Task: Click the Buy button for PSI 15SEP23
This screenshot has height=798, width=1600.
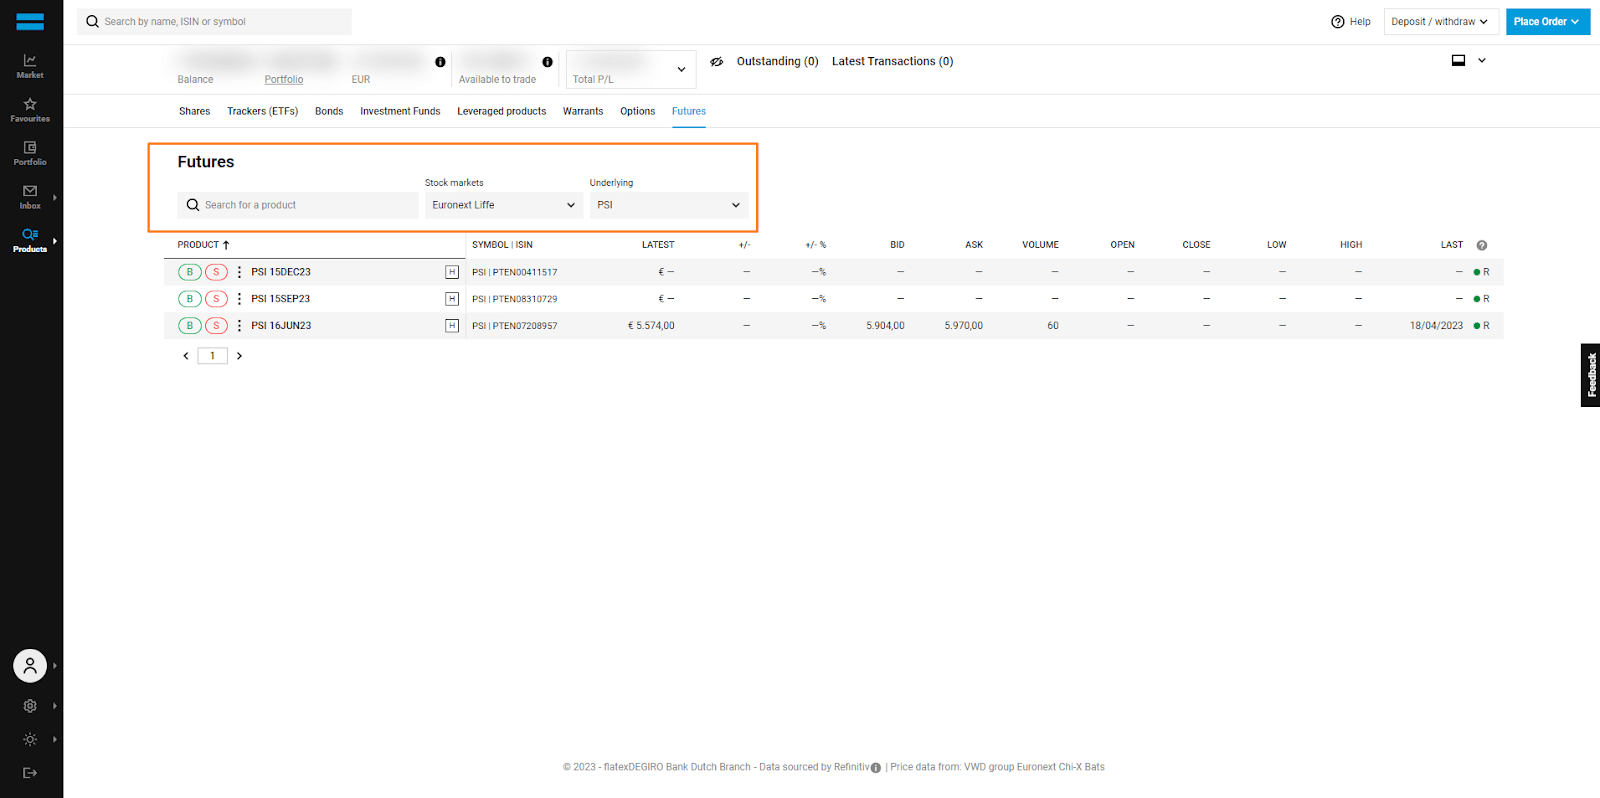Action: tap(190, 299)
